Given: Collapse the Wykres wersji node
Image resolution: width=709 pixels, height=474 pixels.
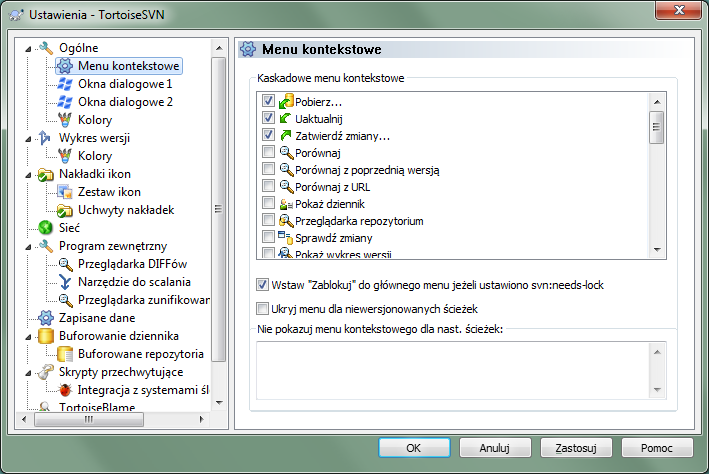Looking at the screenshot, I should pyautogui.click(x=28, y=139).
